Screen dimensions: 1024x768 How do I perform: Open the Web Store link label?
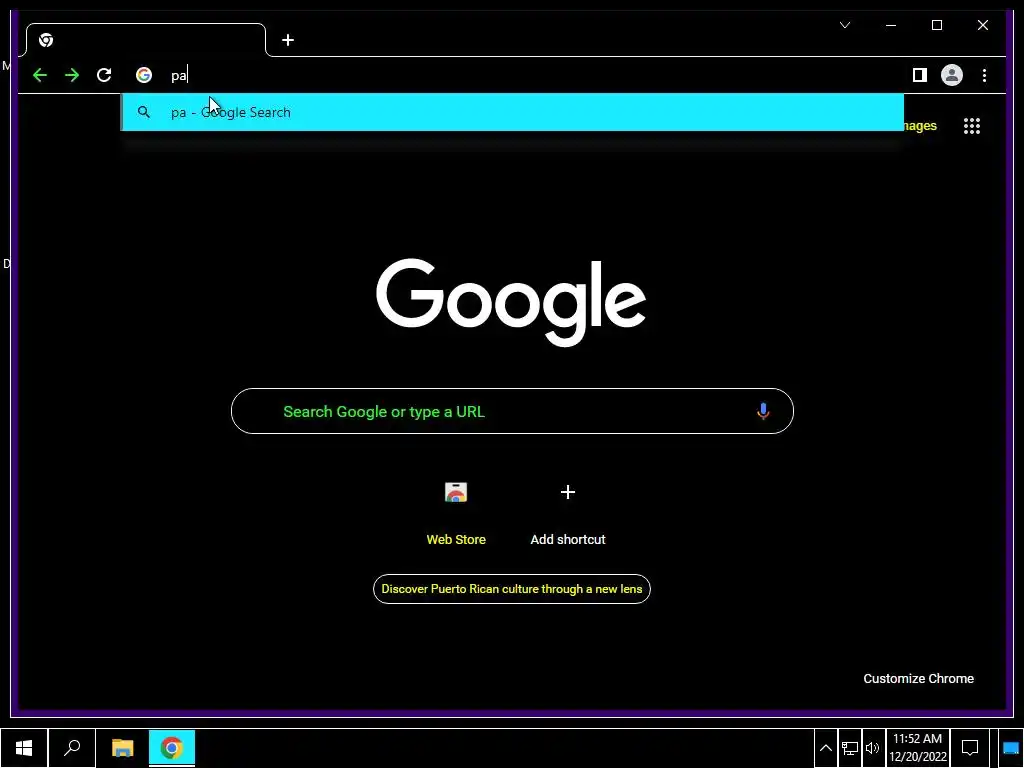point(456,540)
